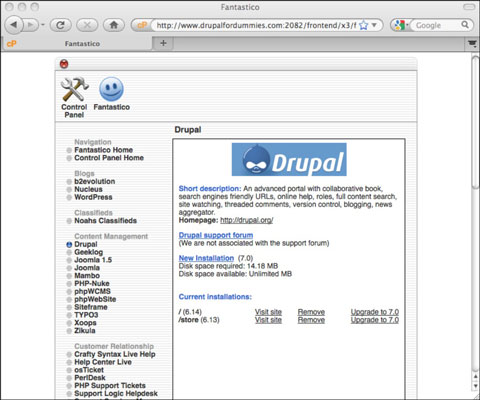Screen dimensions: 480x400
Task: Click the scrollbar down arrow
Action: (476, 386)
